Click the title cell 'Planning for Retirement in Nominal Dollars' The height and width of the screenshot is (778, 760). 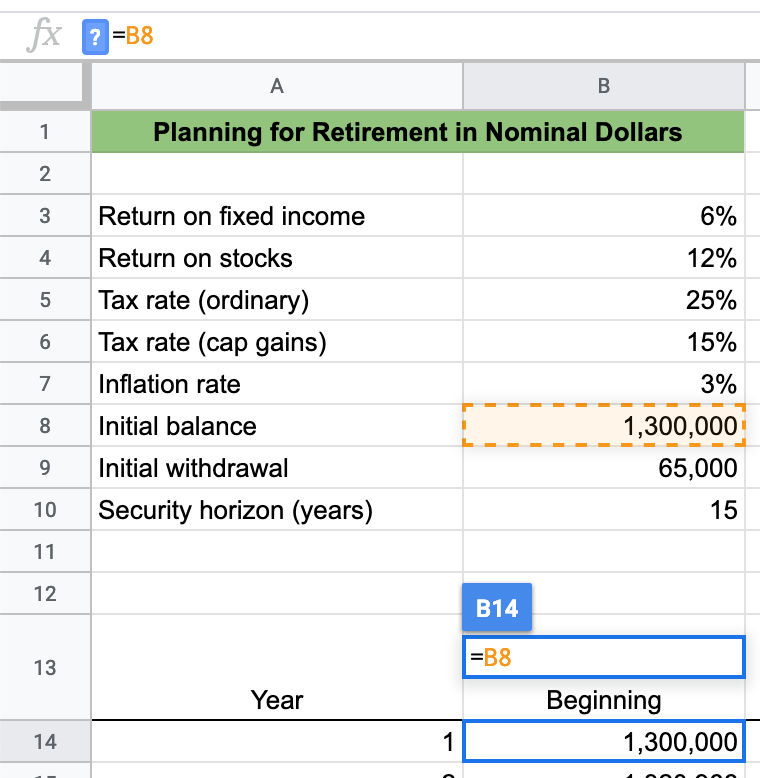(418, 131)
